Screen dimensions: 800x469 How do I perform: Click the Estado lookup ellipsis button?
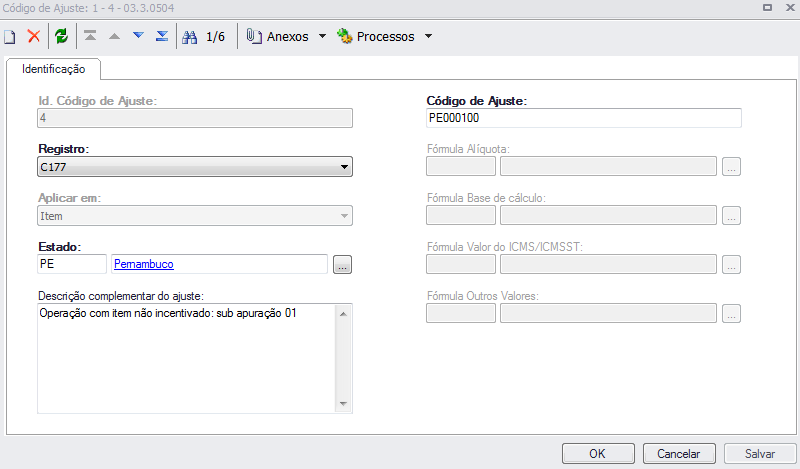pos(343,265)
